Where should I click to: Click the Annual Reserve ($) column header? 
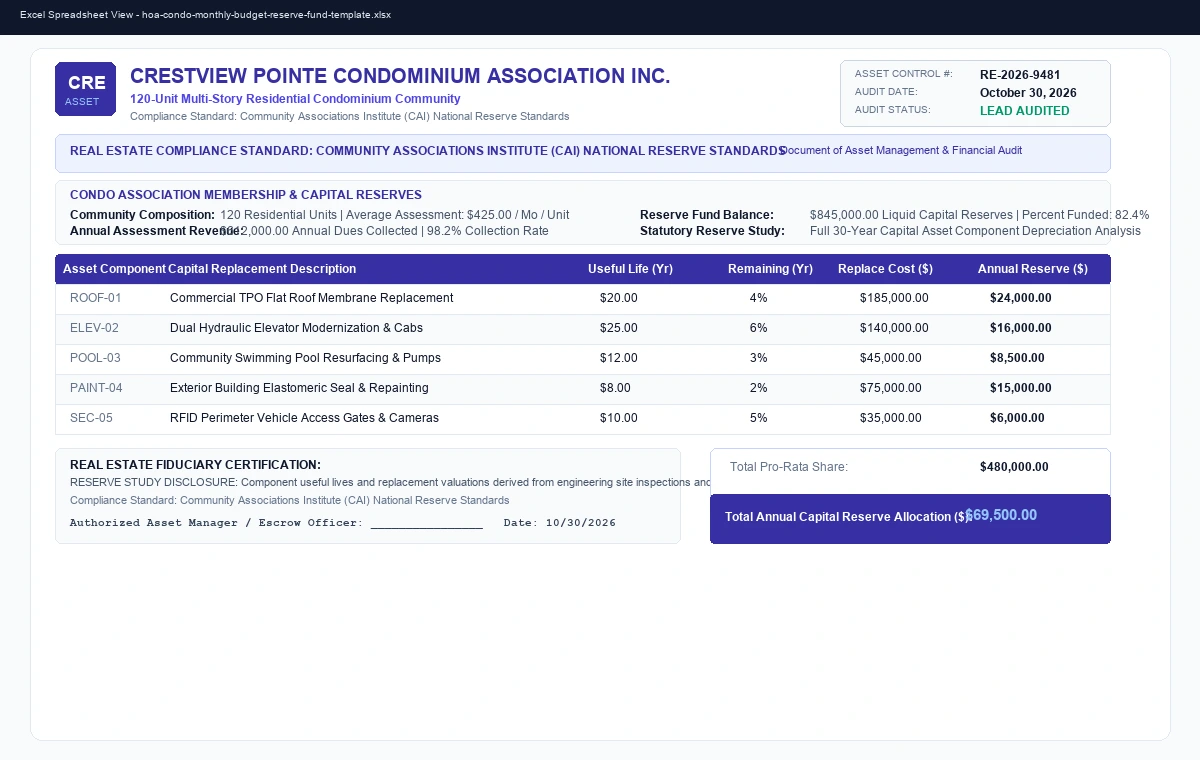[1032, 269]
